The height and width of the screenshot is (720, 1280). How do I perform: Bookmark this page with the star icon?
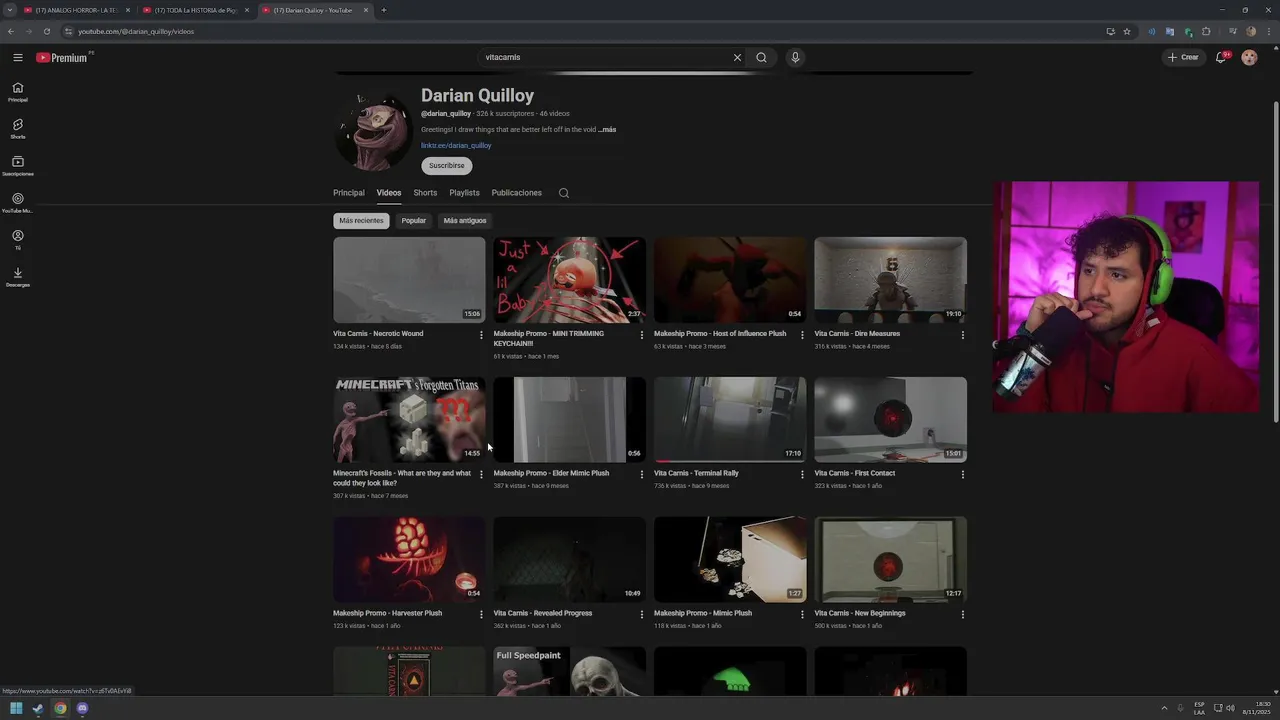click(1127, 31)
